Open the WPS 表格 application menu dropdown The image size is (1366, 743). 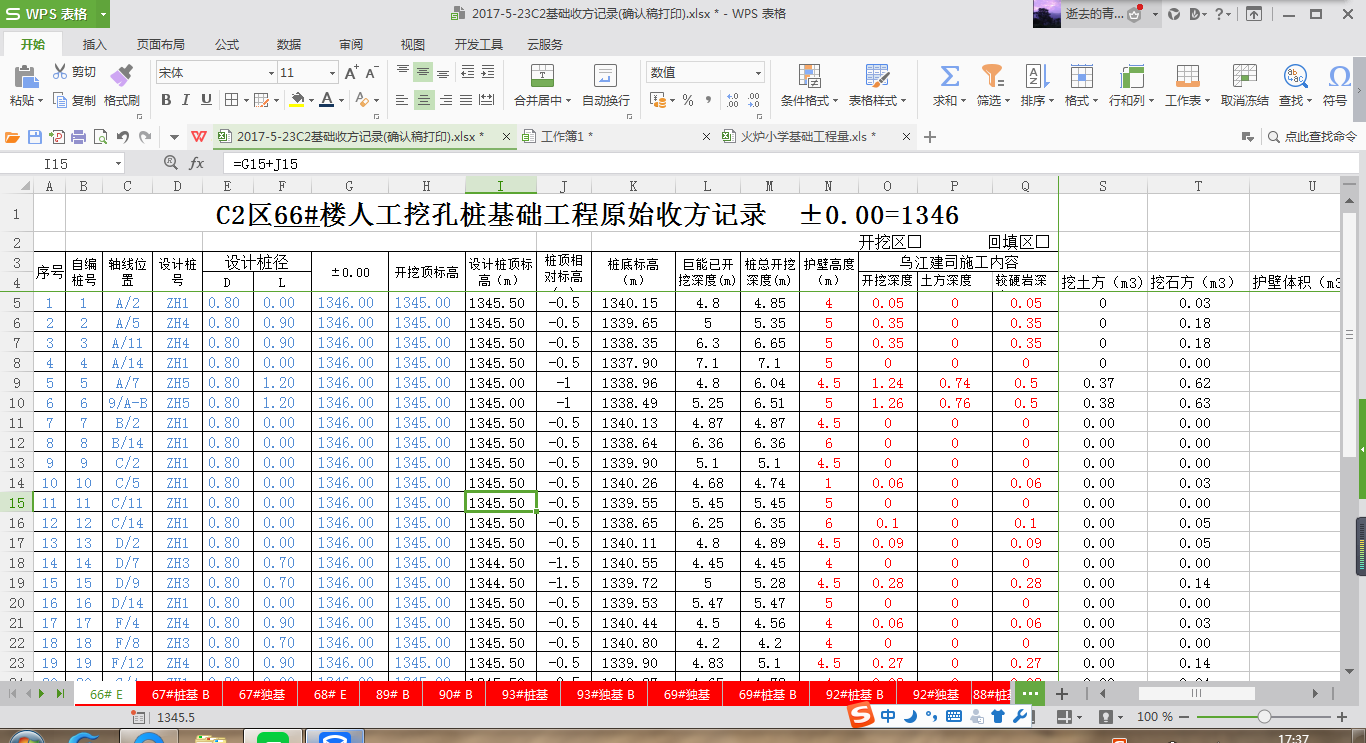[104, 14]
